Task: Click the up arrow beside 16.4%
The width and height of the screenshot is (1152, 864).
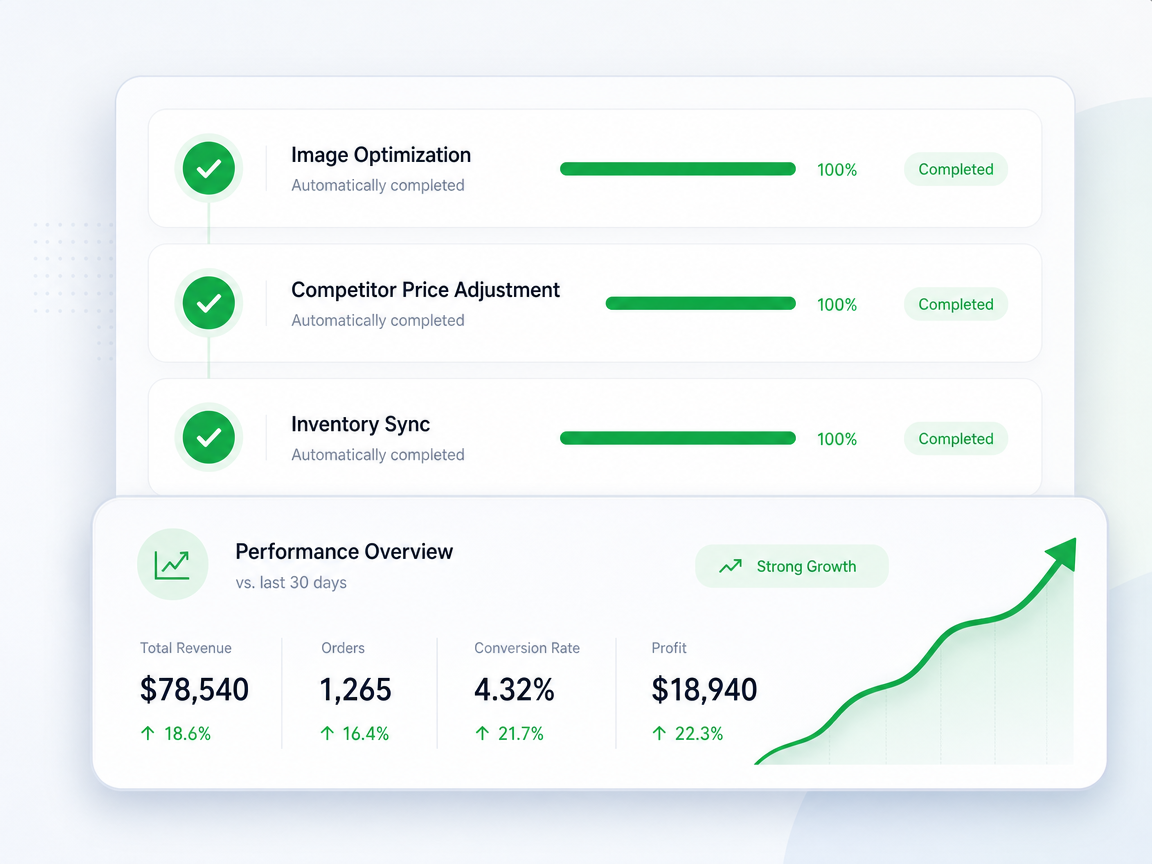Action: pos(328,733)
